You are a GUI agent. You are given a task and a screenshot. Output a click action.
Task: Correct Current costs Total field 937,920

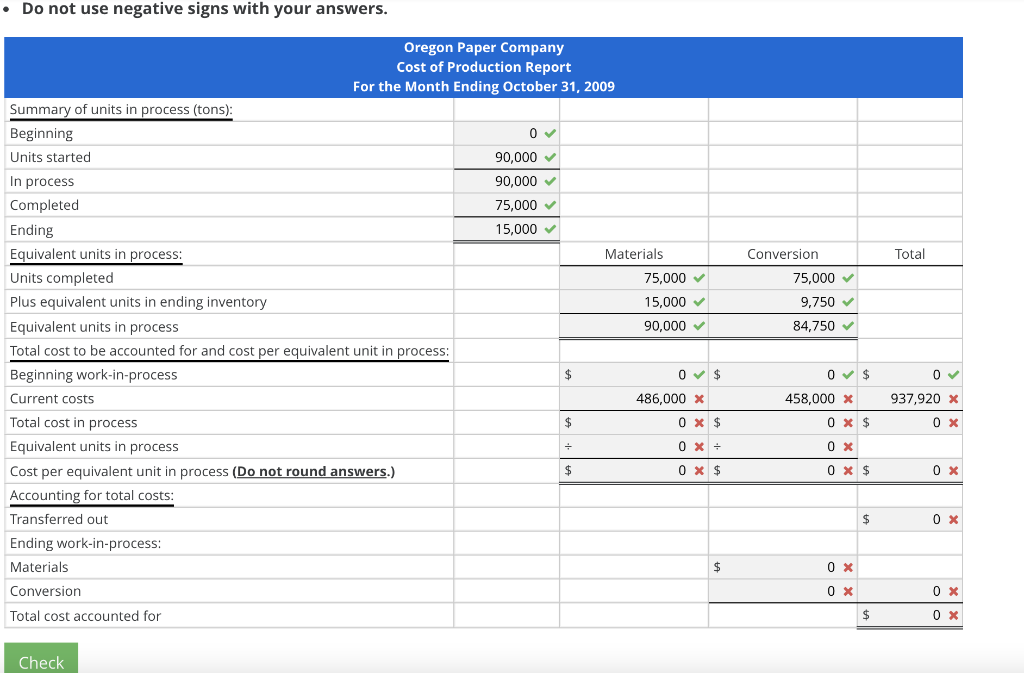[x=910, y=398]
